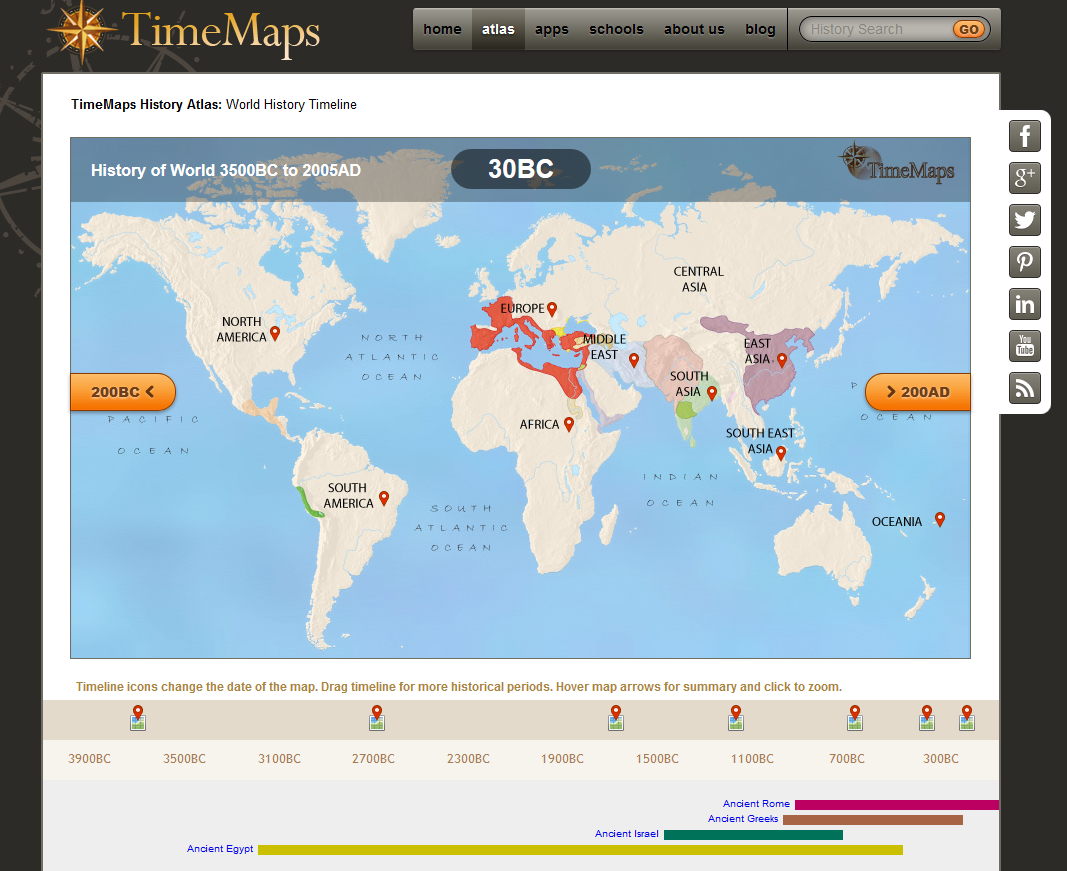Viewport: 1067px width, 871px height.
Task: Select the East Asia location pin
Action: coord(782,357)
